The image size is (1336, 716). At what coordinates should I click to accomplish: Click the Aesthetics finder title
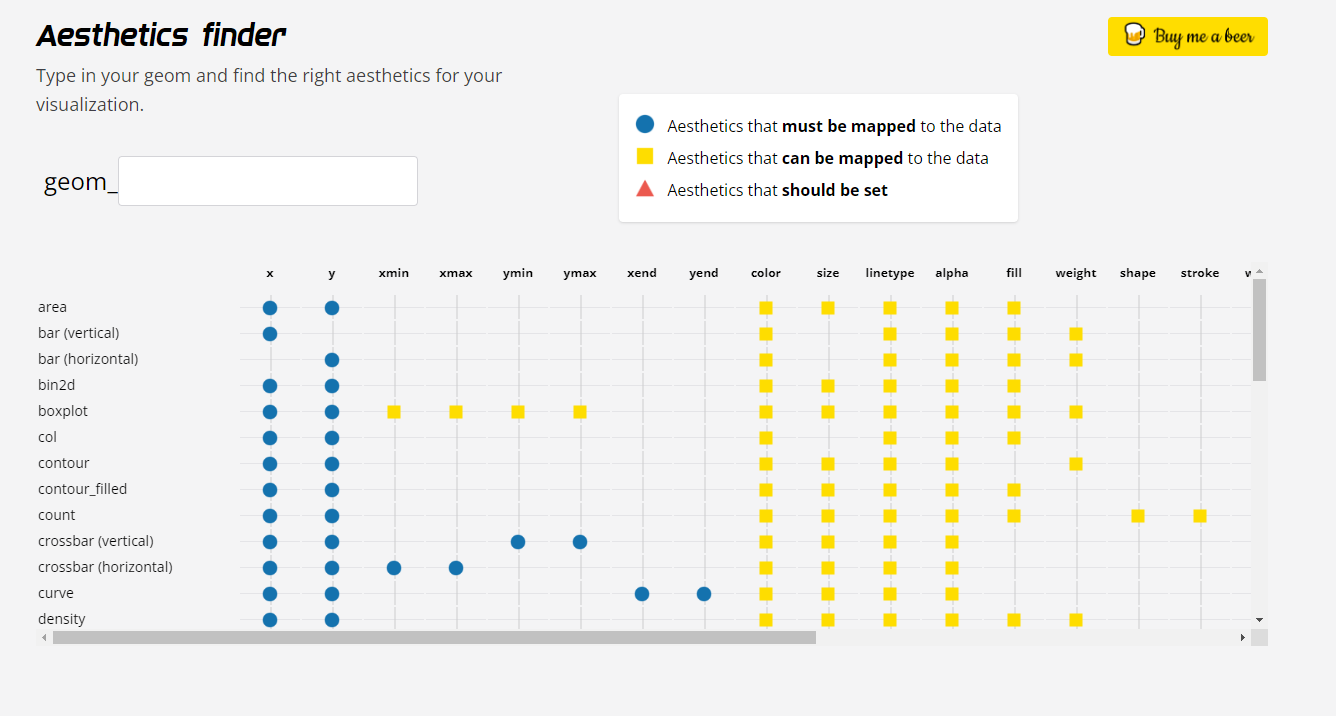pyautogui.click(x=161, y=36)
